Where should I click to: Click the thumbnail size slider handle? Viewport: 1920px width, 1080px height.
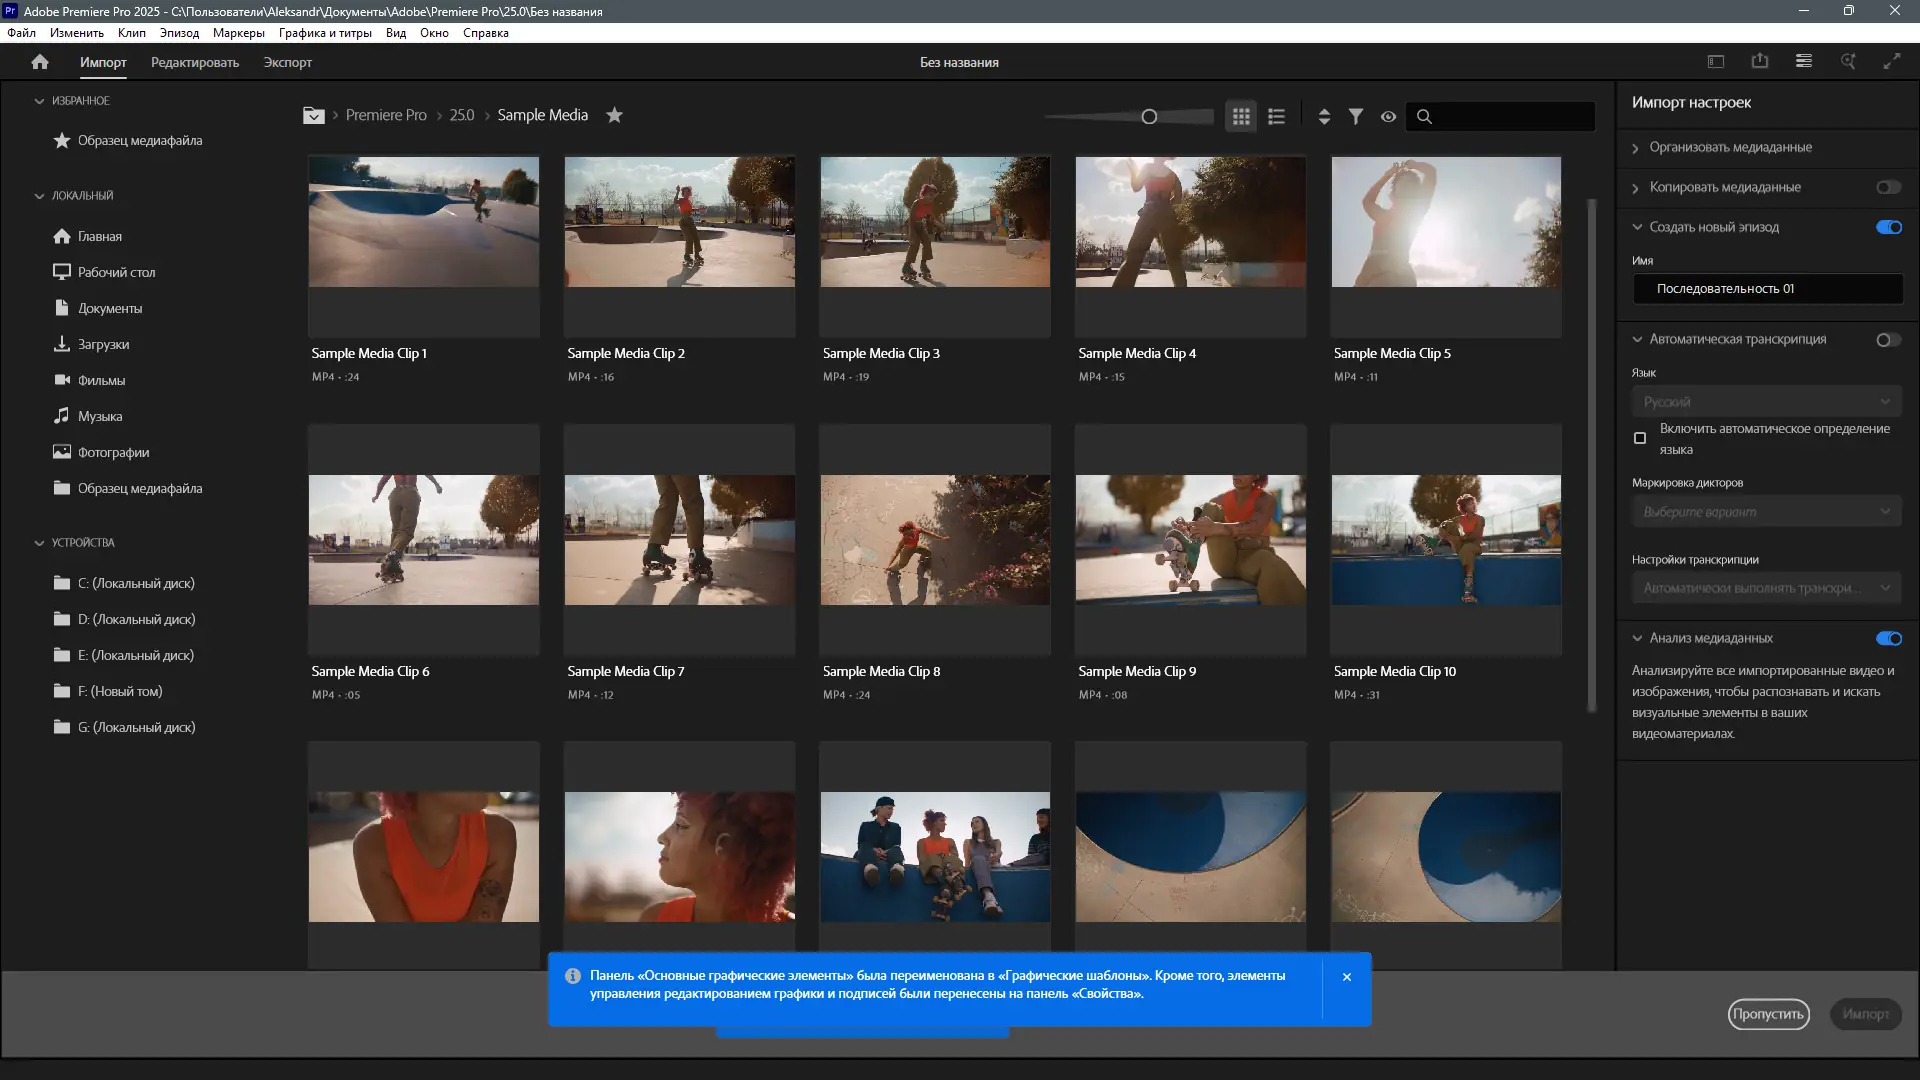click(x=1149, y=116)
